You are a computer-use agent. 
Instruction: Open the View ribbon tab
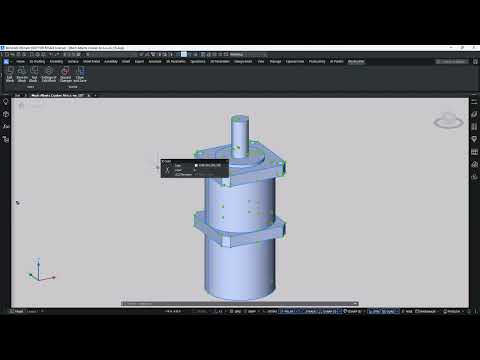261,62
